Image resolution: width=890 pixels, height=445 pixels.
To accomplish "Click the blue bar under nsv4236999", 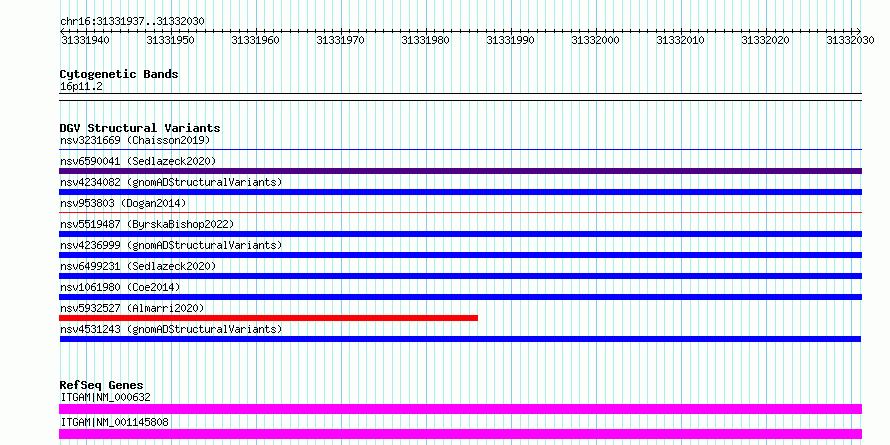I will [x=460, y=255].
